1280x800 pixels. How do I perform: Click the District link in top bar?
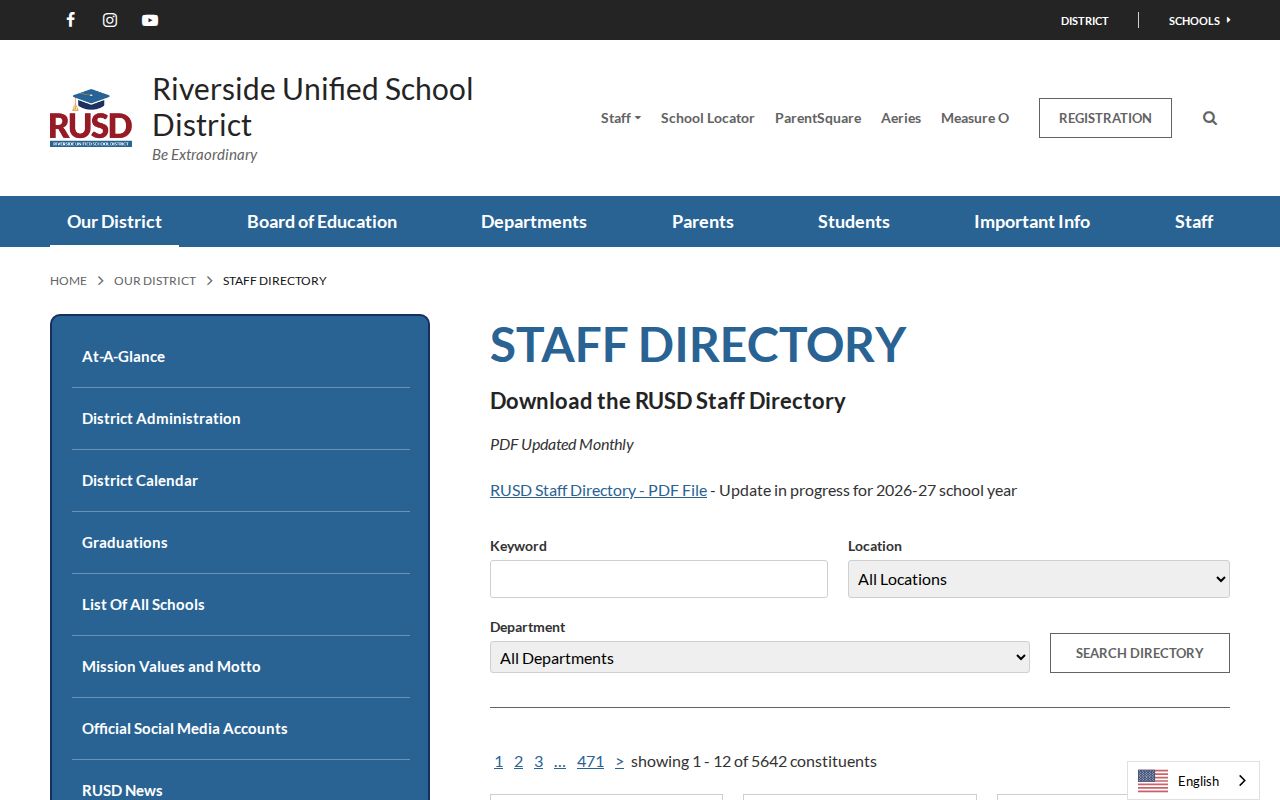coord(1085,20)
